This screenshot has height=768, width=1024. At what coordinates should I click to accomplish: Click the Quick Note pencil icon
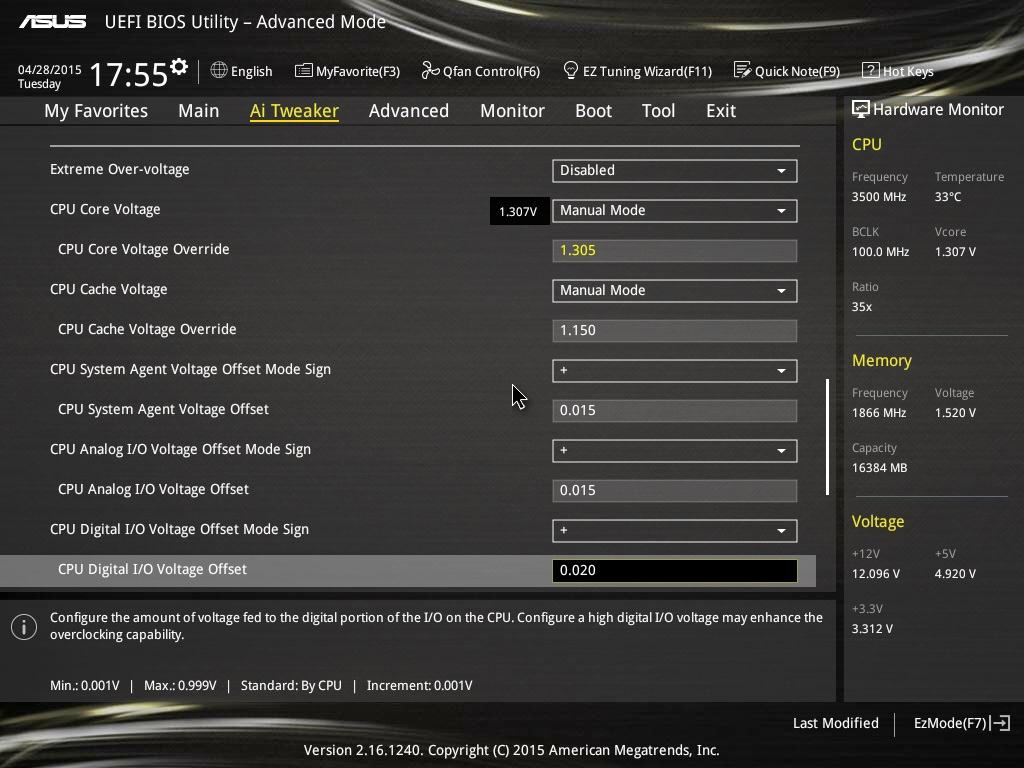(742, 70)
